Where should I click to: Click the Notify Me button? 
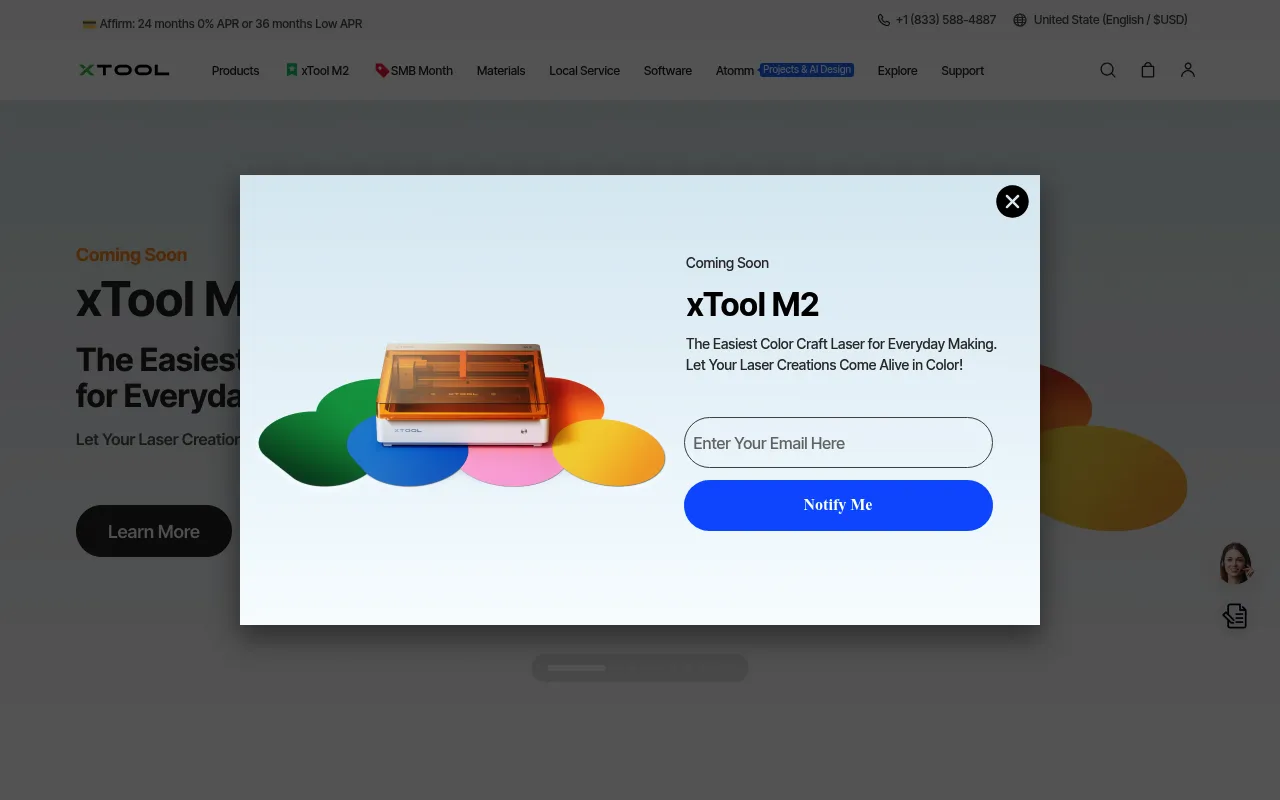click(x=838, y=505)
